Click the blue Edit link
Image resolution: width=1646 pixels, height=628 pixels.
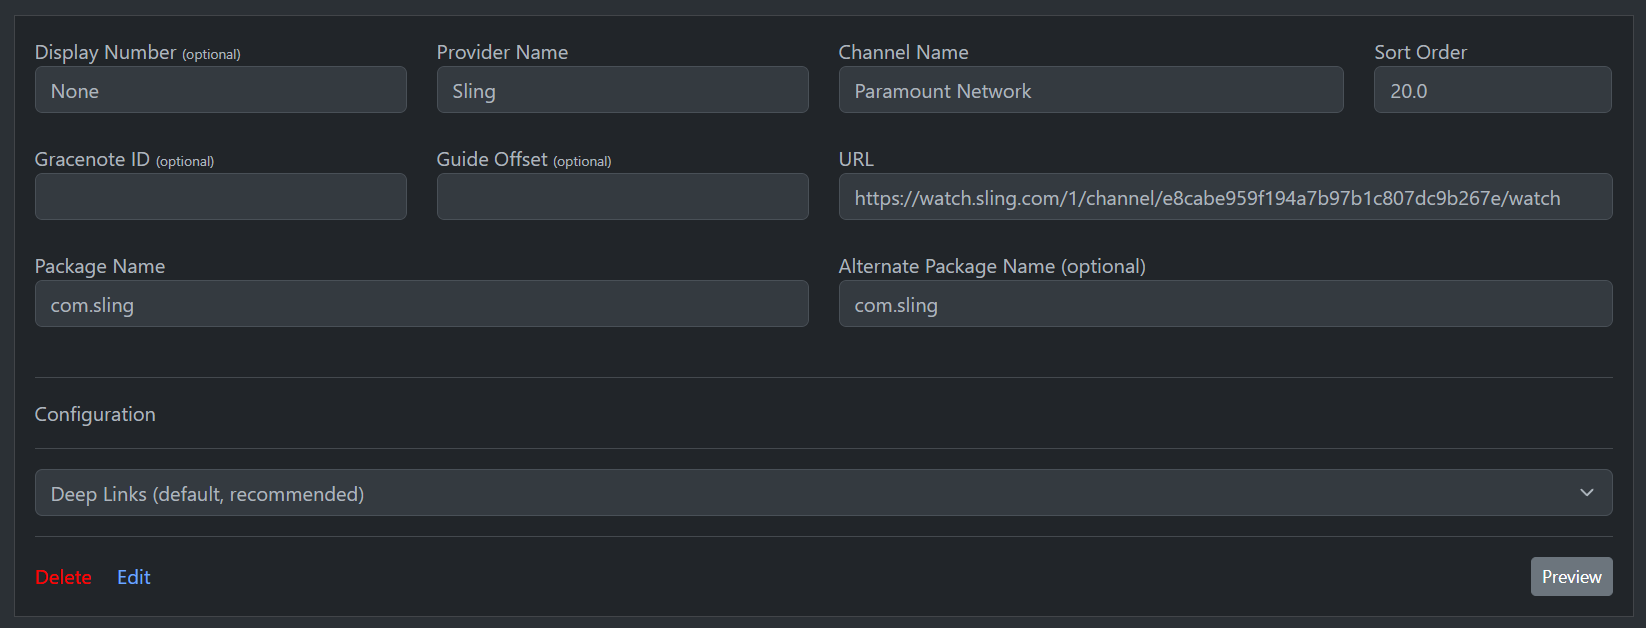click(134, 577)
